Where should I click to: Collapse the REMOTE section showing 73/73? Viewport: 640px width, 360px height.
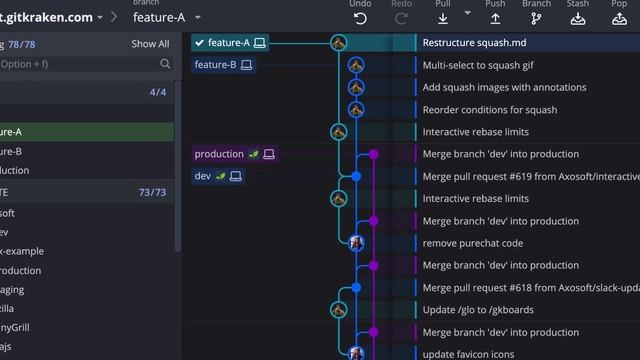[87, 192]
